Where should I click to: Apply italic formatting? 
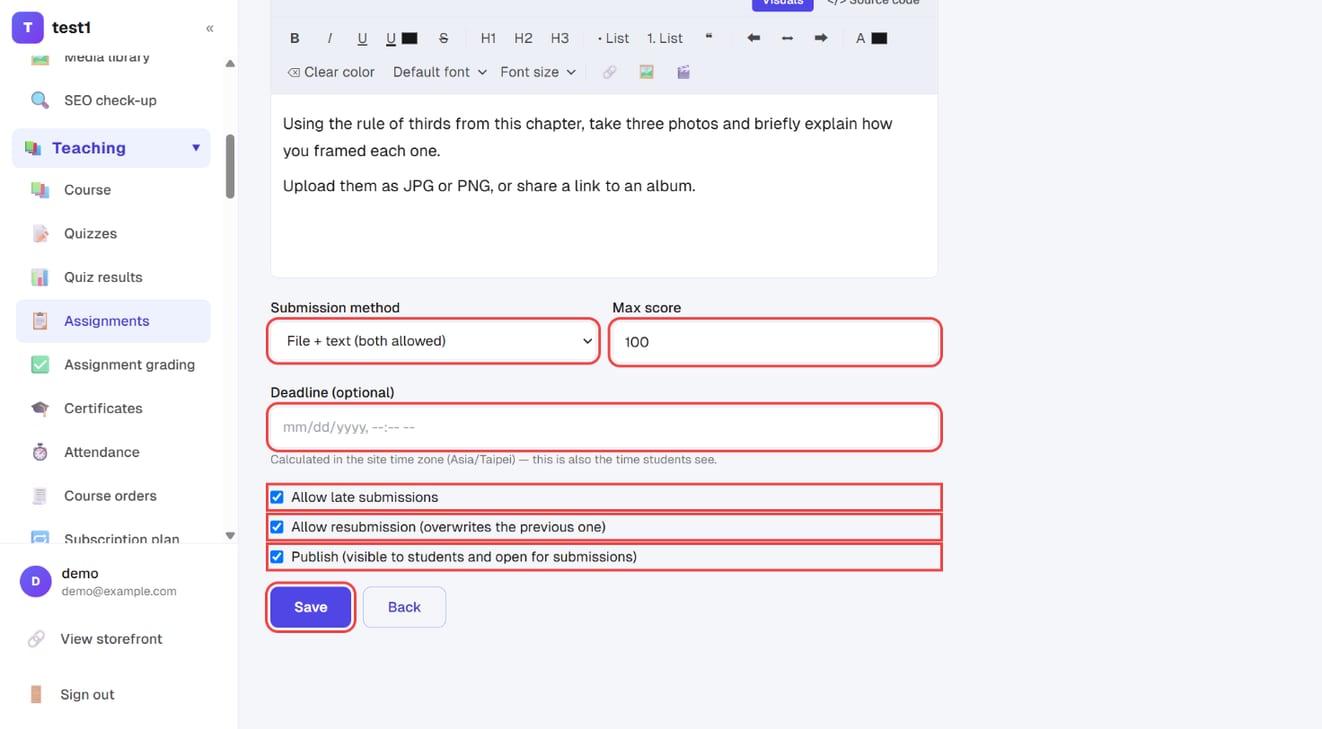(x=329, y=38)
